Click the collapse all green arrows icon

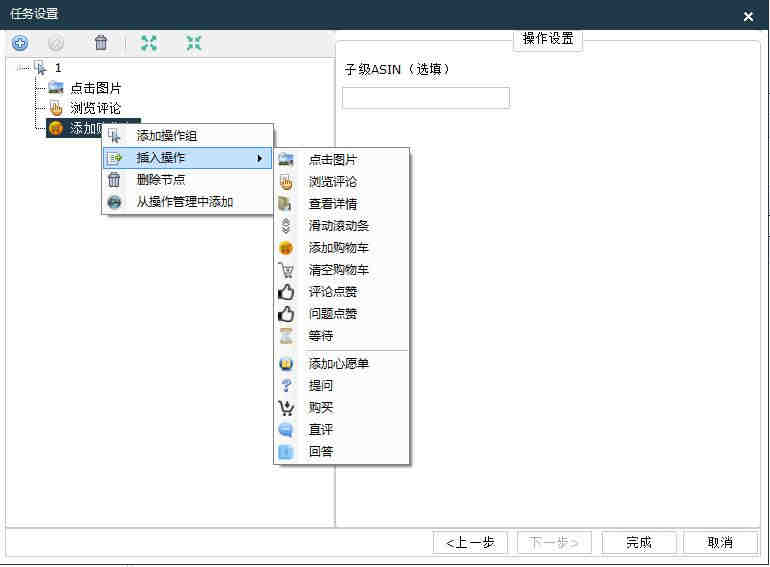point(194,43)
